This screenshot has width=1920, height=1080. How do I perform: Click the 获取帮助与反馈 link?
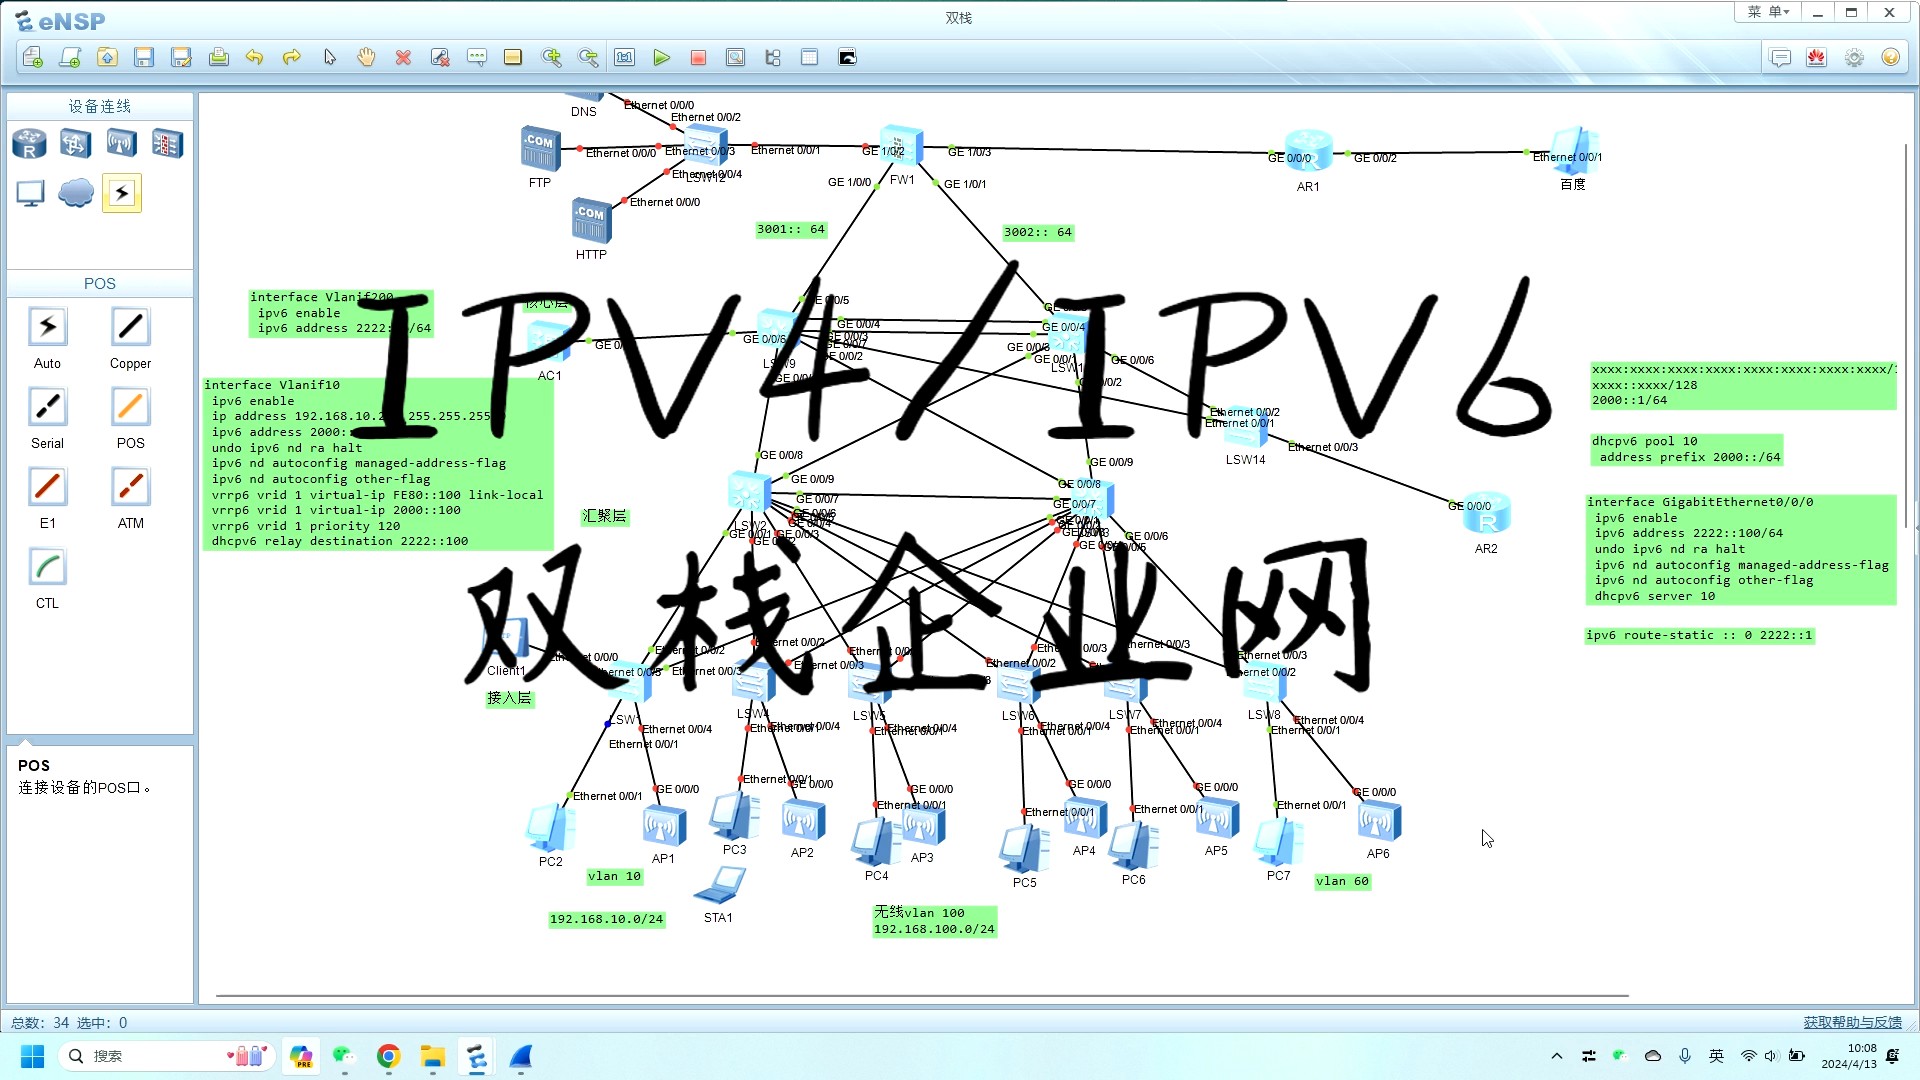pos(1852,1022)
